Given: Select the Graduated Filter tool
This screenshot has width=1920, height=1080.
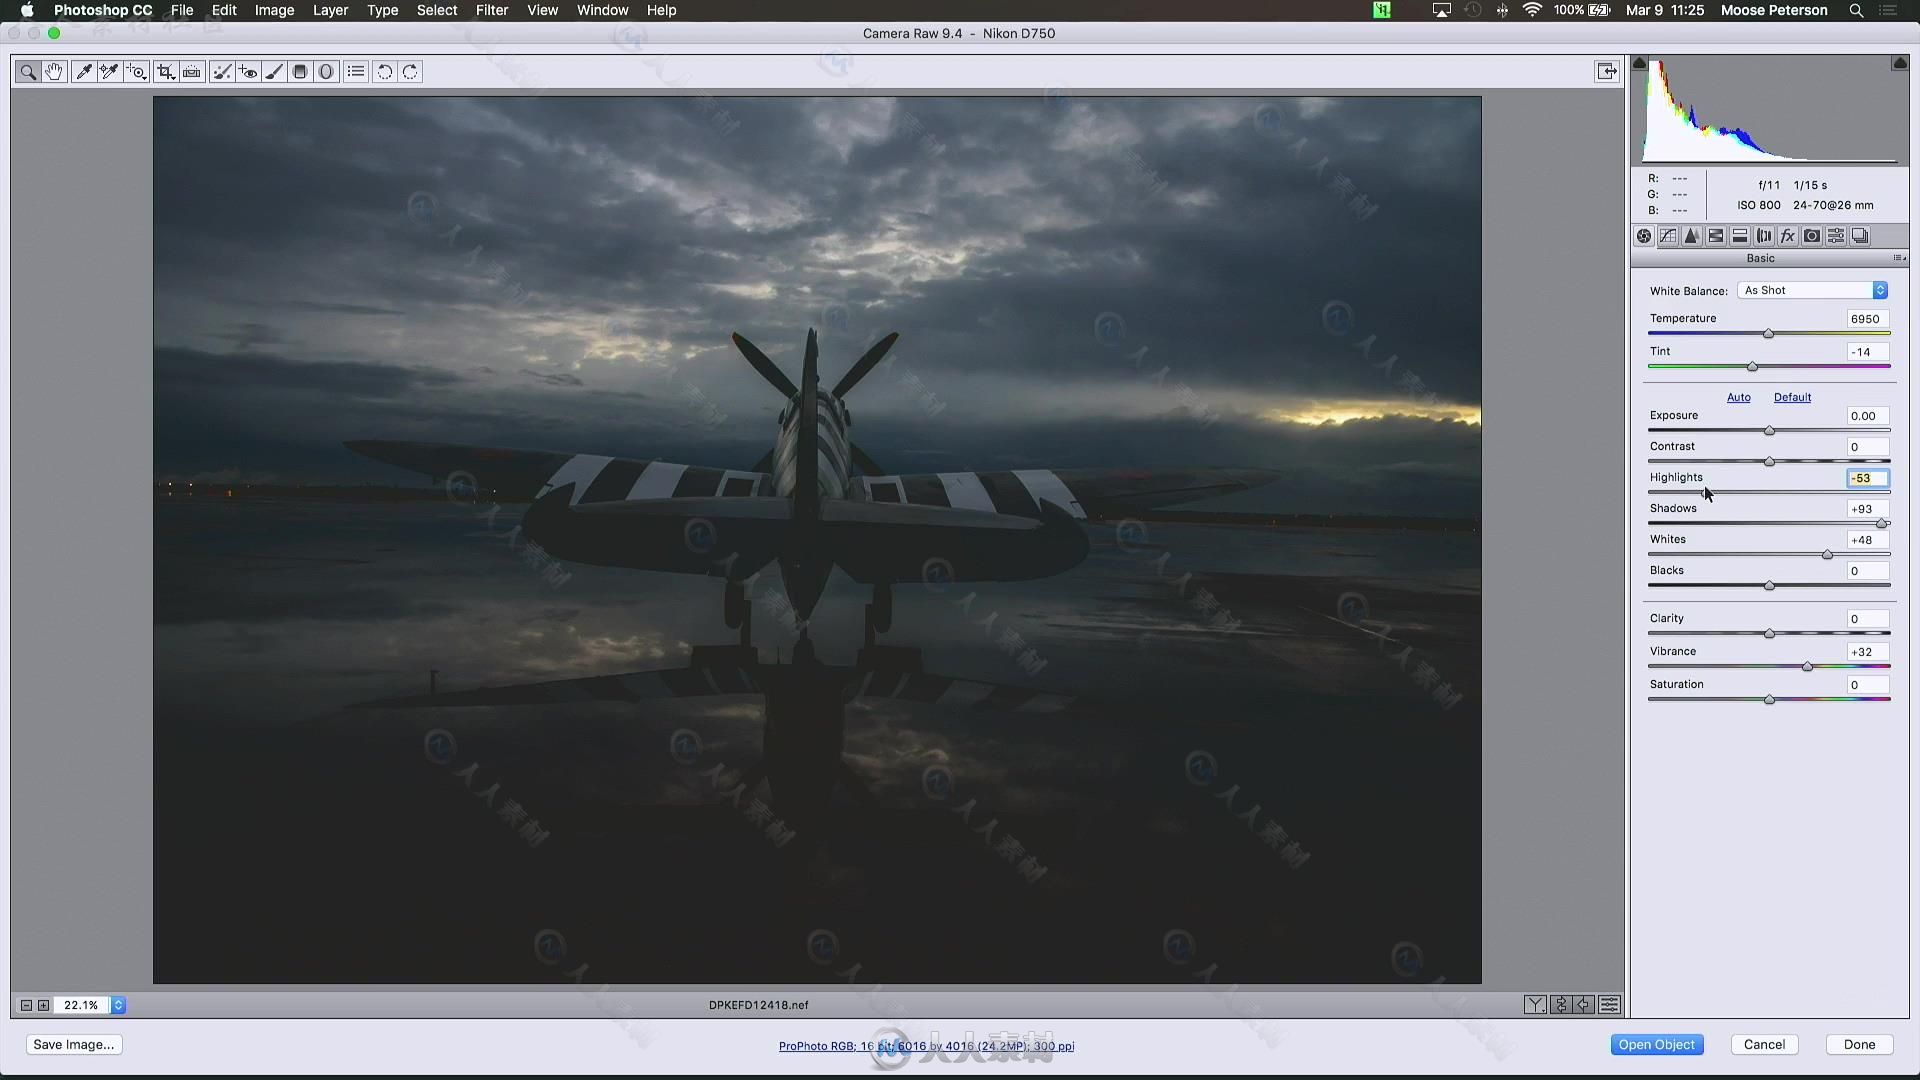Looking at the screenshot, I should 299,72.
